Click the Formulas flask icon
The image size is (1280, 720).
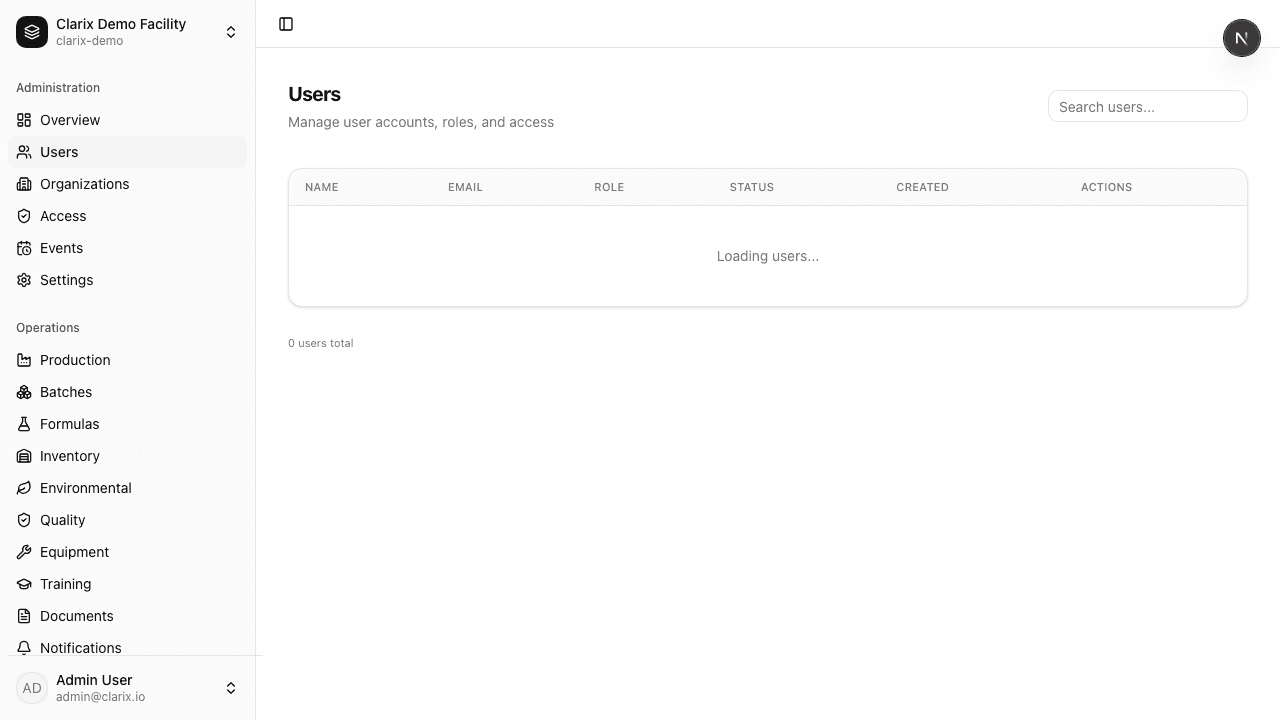pos(24,424)
